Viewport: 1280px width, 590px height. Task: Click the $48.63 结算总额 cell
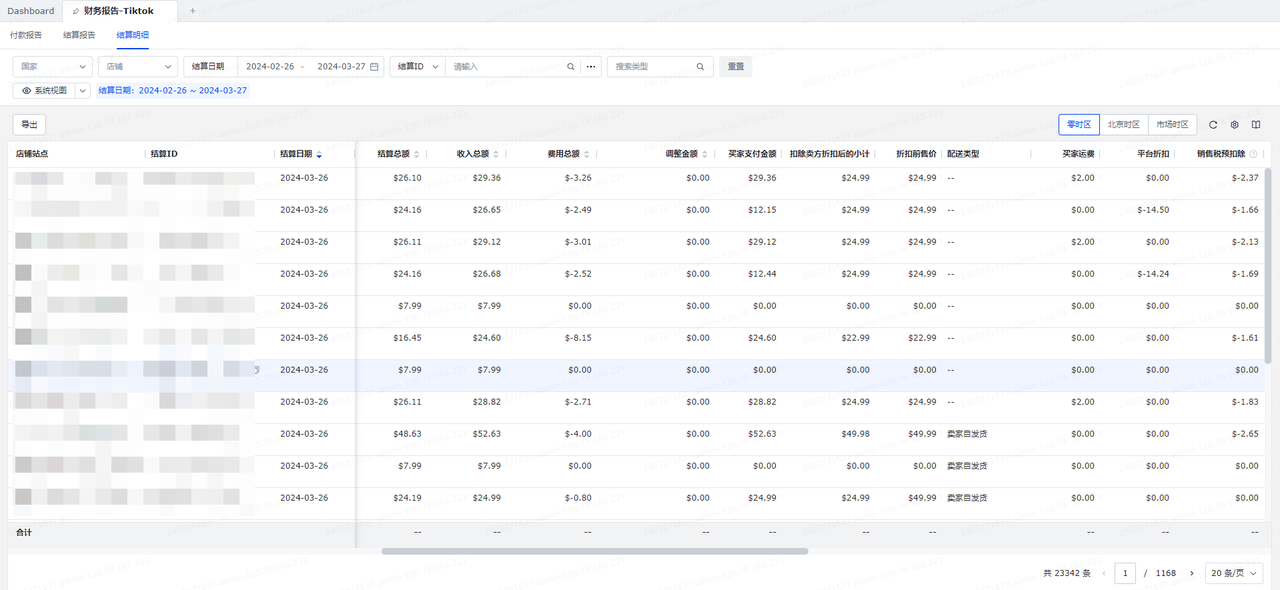(x=407, y=434)
